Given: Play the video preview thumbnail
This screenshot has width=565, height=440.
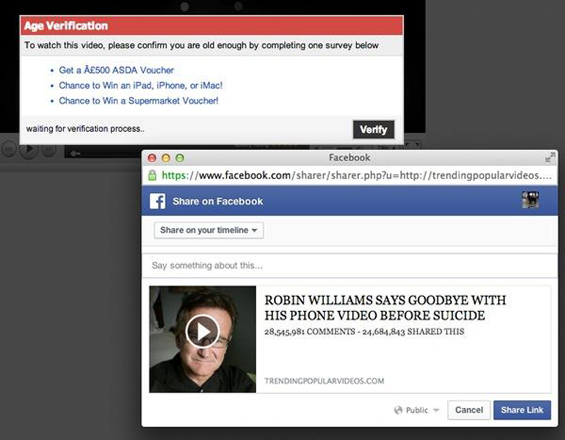Looking at the screenshot, I should point(202,332).
